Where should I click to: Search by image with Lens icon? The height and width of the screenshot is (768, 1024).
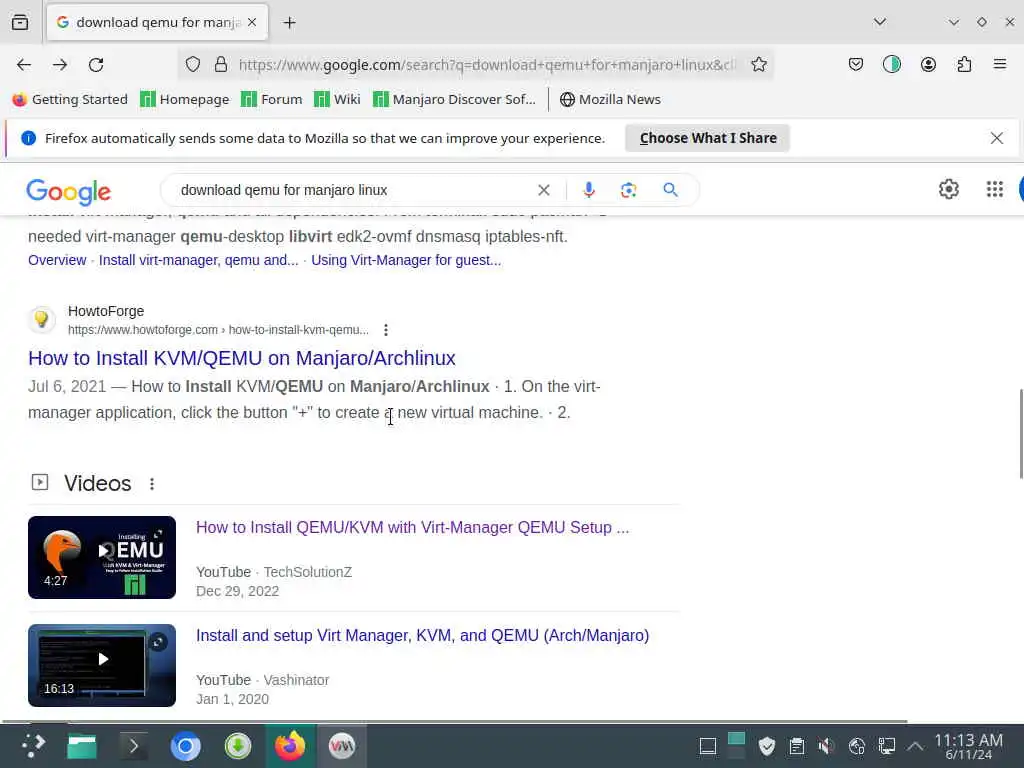(628, 190)
